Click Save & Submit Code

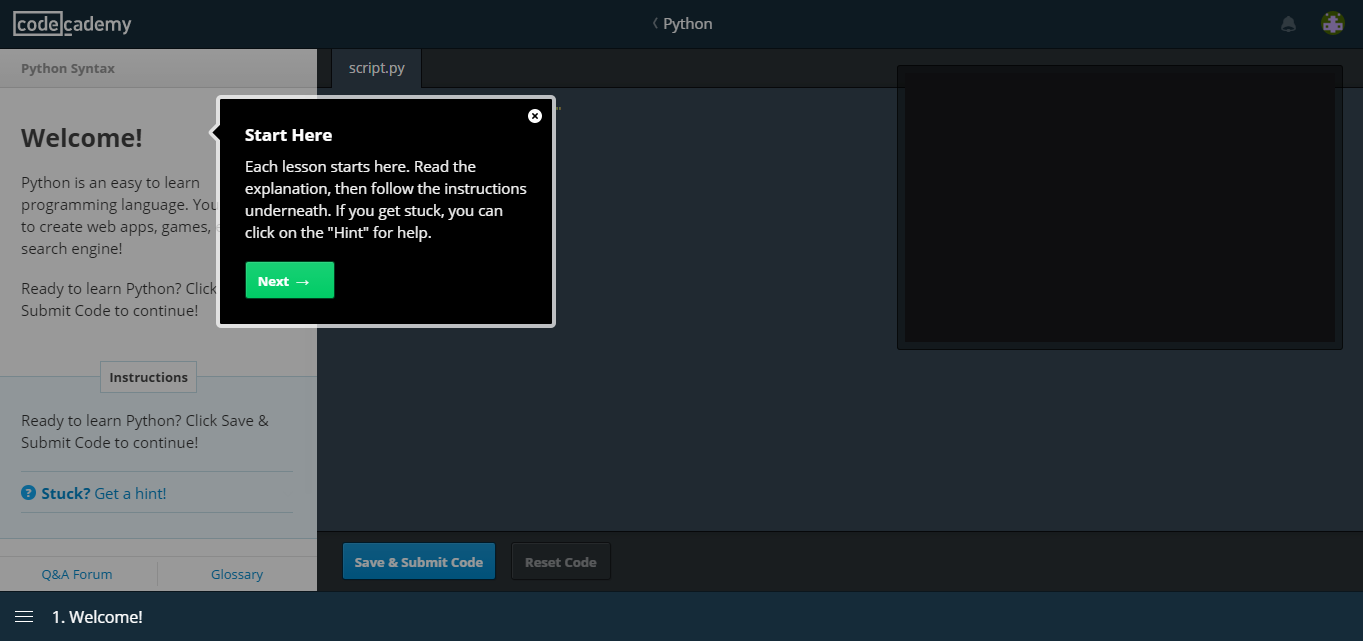[418, 562]
